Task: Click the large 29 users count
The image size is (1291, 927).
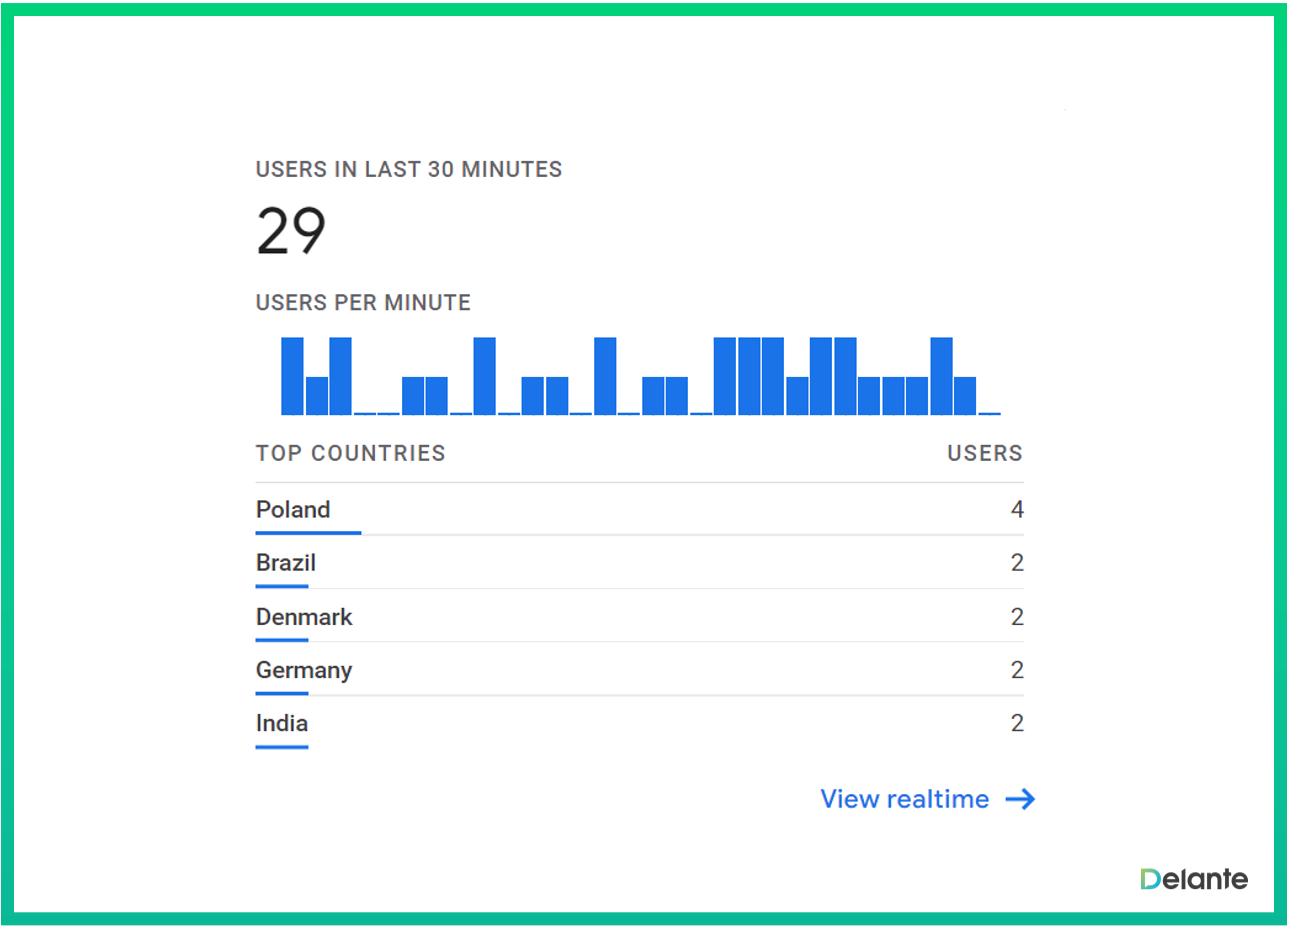Action: tap(291, 231)
